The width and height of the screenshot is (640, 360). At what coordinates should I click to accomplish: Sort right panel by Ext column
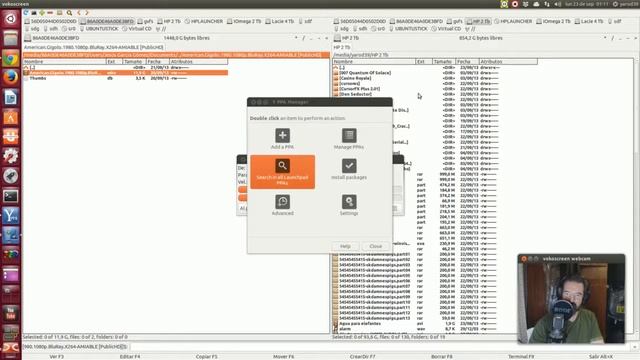[424, 62]
